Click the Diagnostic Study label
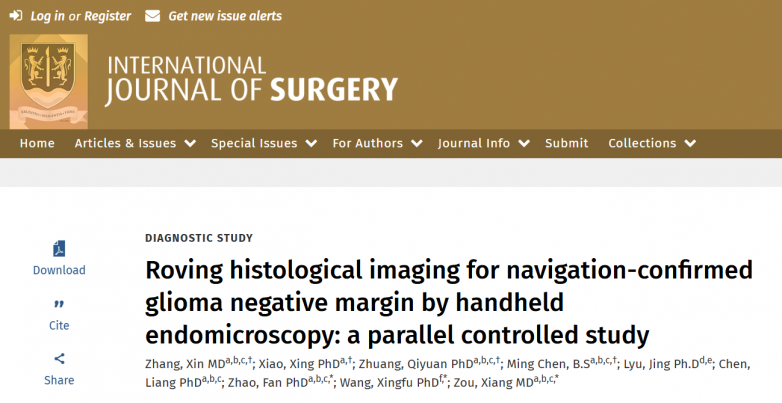The image size is (782, 403). coord(199,238)
